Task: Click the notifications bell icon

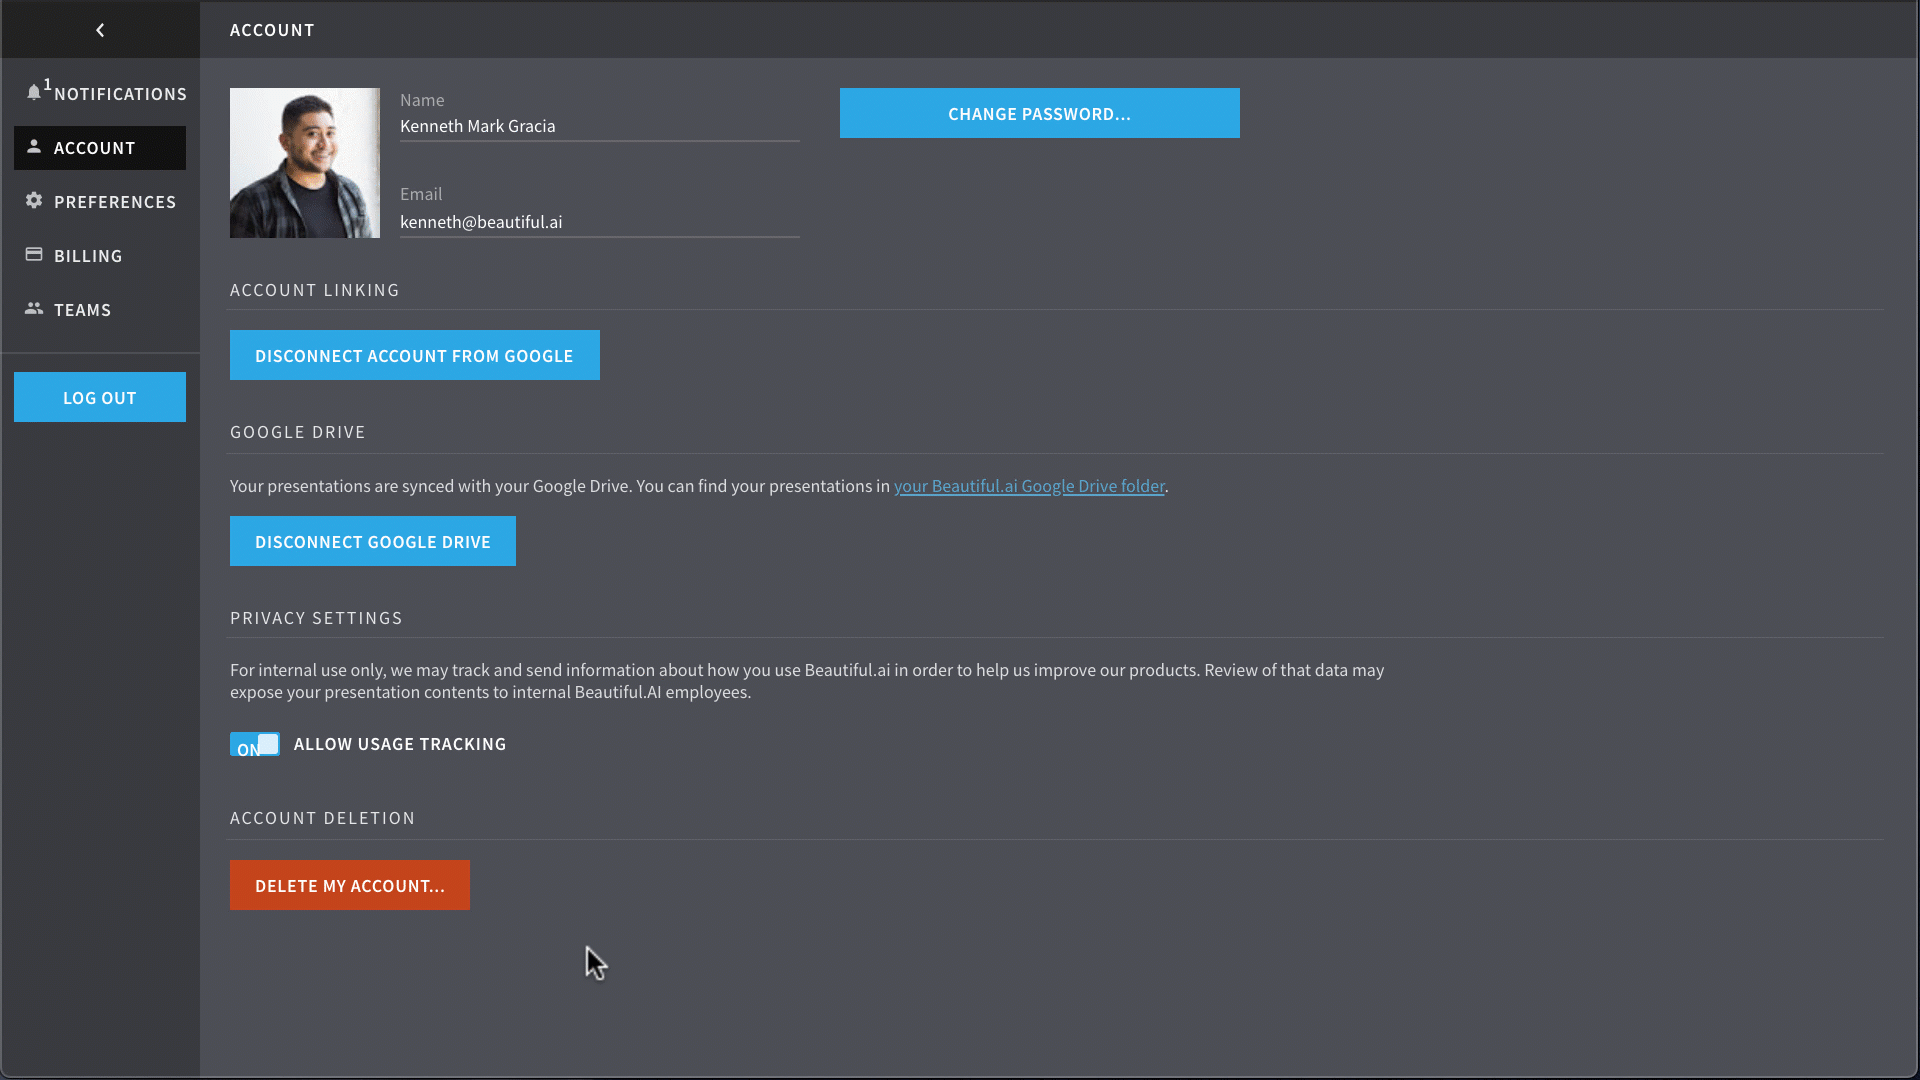Action: point(34,92)
